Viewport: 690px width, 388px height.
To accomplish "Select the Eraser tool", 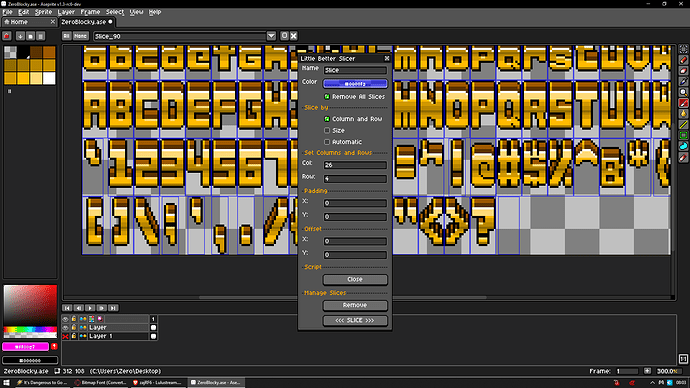I will pos(683,71).
